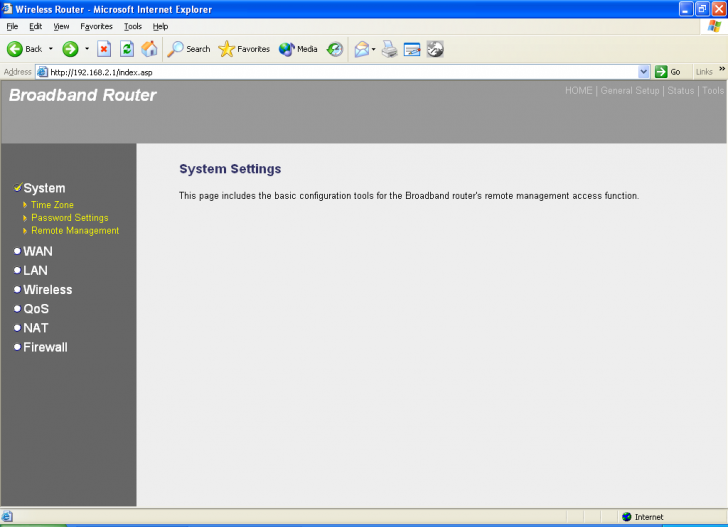The image size is (728, 527).
Task: Click the Mail envelope icon
Action: [361, 49]
